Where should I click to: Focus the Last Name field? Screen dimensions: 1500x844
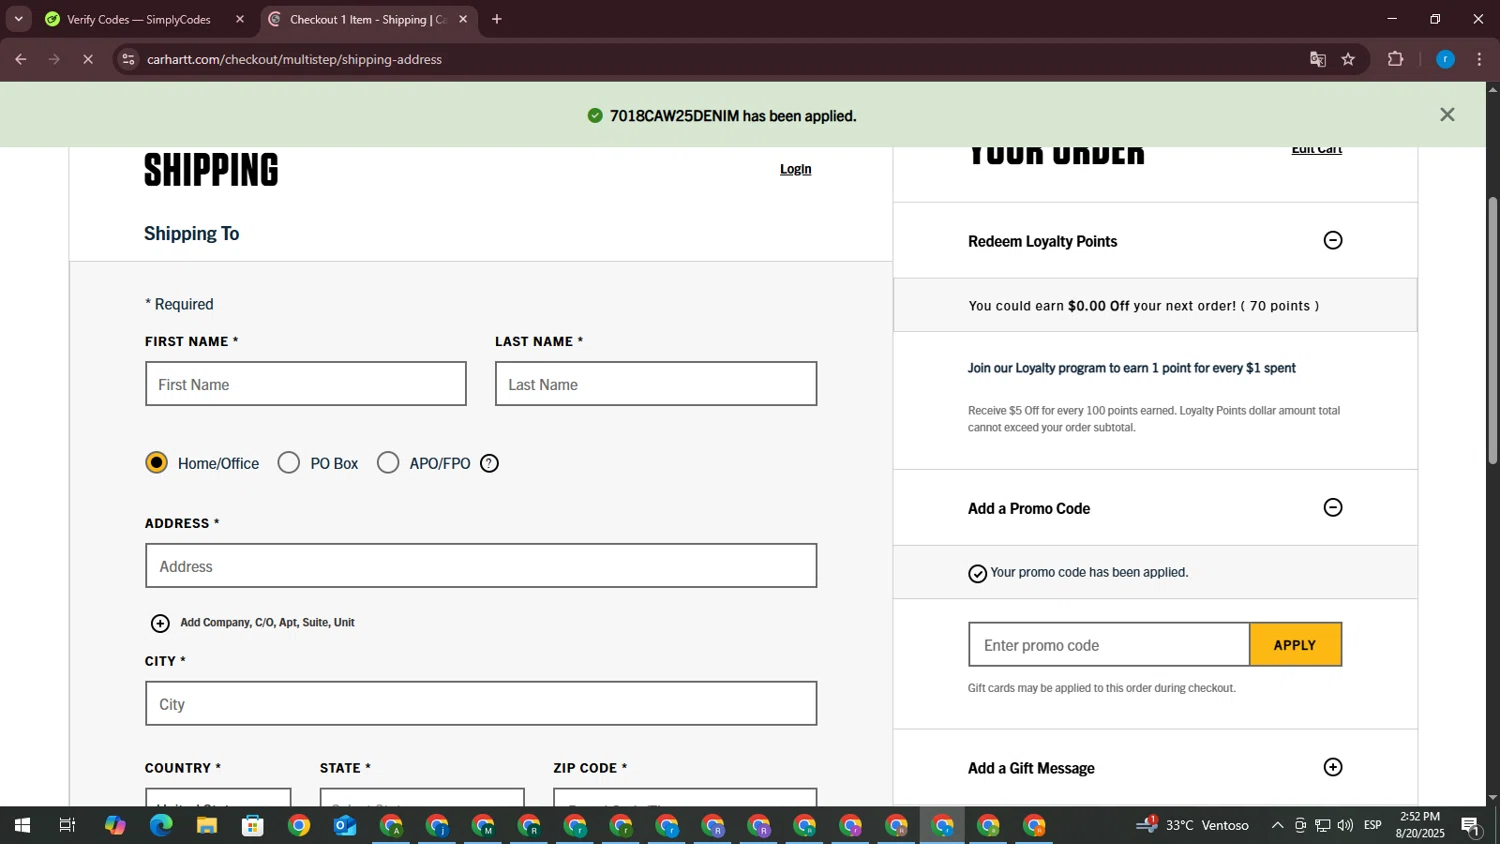[656, 384]
